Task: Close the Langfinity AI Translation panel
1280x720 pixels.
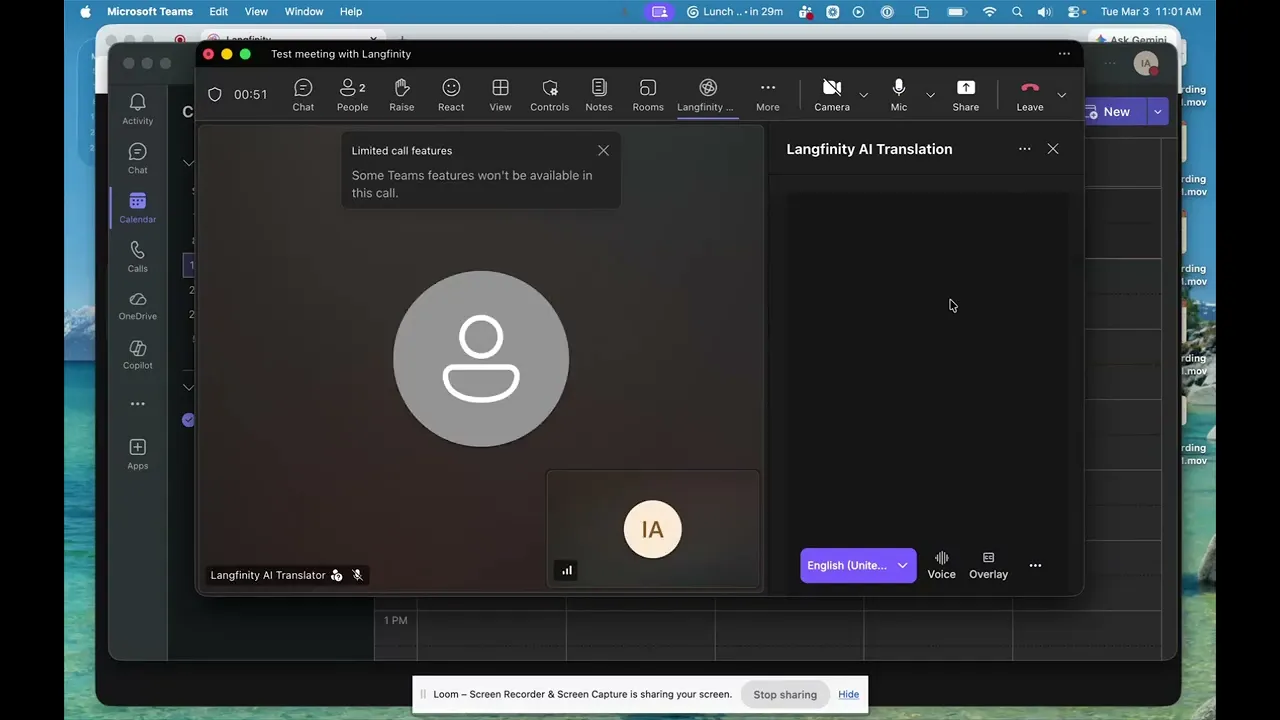Action: 1053,149
